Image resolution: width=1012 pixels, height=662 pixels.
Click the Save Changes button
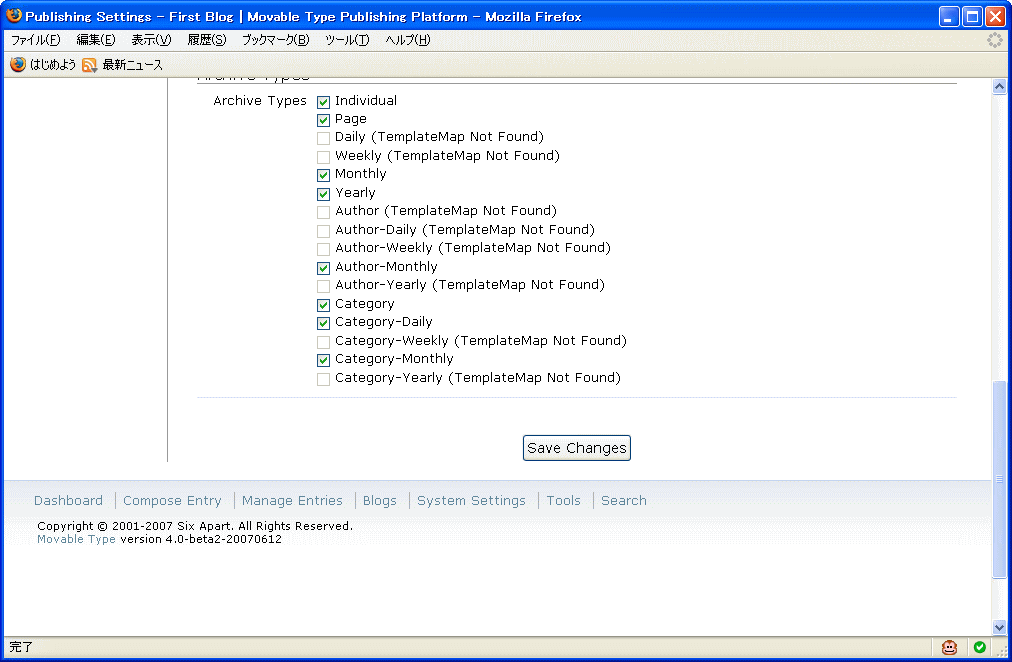[576, 448]
